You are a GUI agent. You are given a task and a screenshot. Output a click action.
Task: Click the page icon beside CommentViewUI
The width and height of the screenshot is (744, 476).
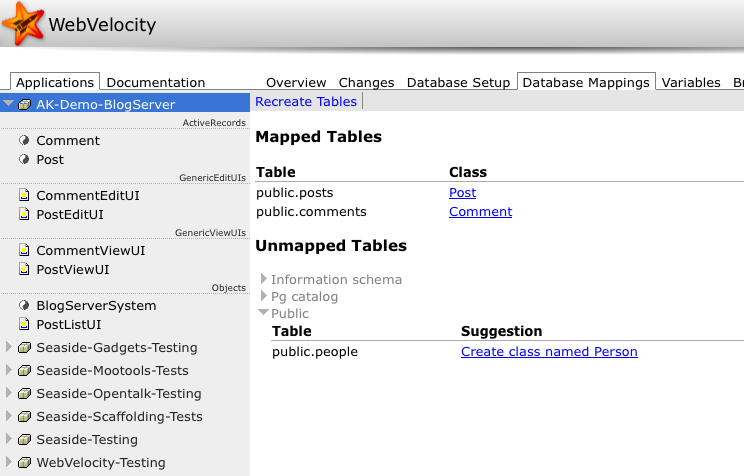[x=24, y=250]
